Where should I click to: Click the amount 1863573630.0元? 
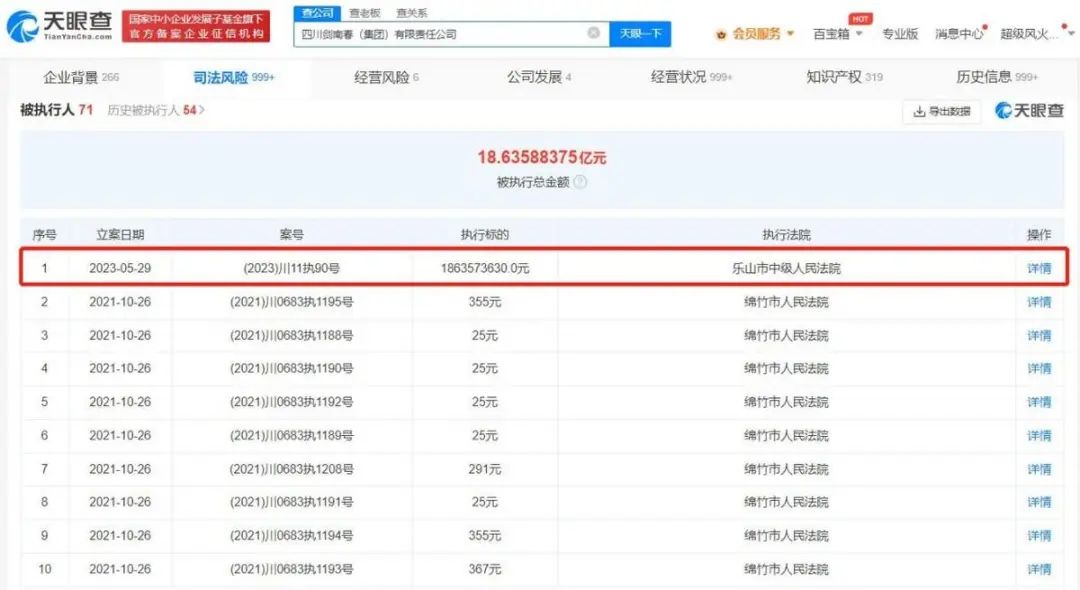tap(485, 268)
